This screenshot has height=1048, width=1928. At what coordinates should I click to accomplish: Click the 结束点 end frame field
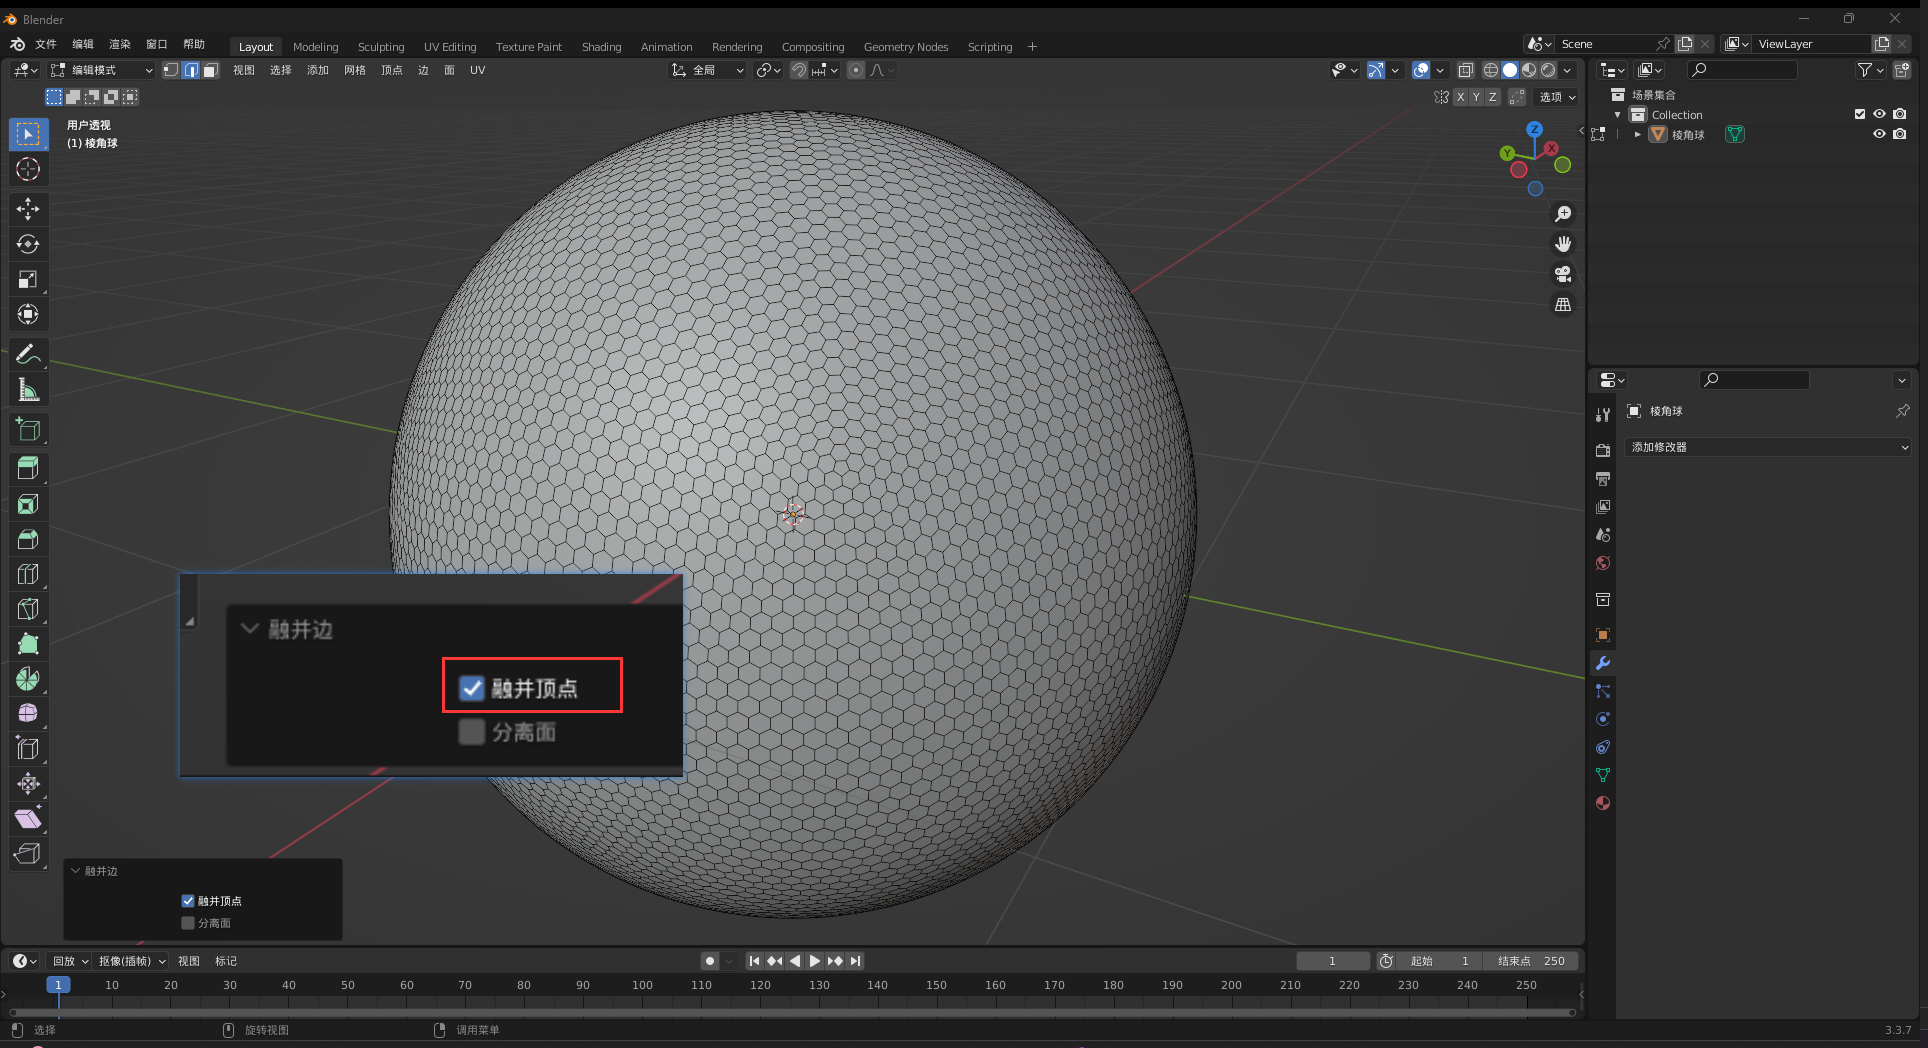click(1530, 961)
